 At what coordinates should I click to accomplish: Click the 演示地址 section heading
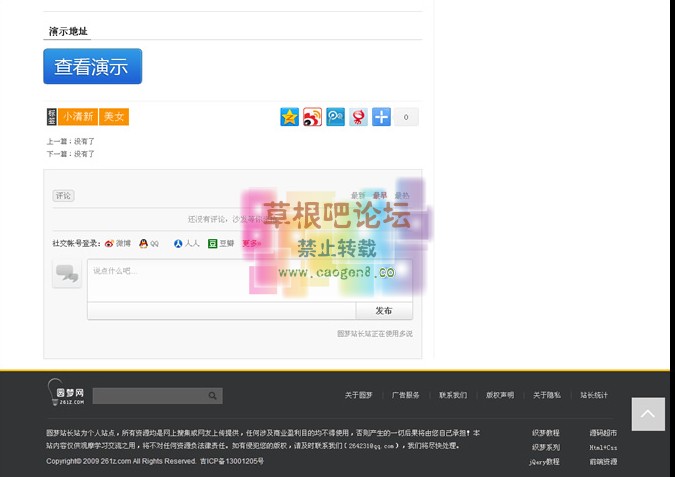[x=68, y=31]
